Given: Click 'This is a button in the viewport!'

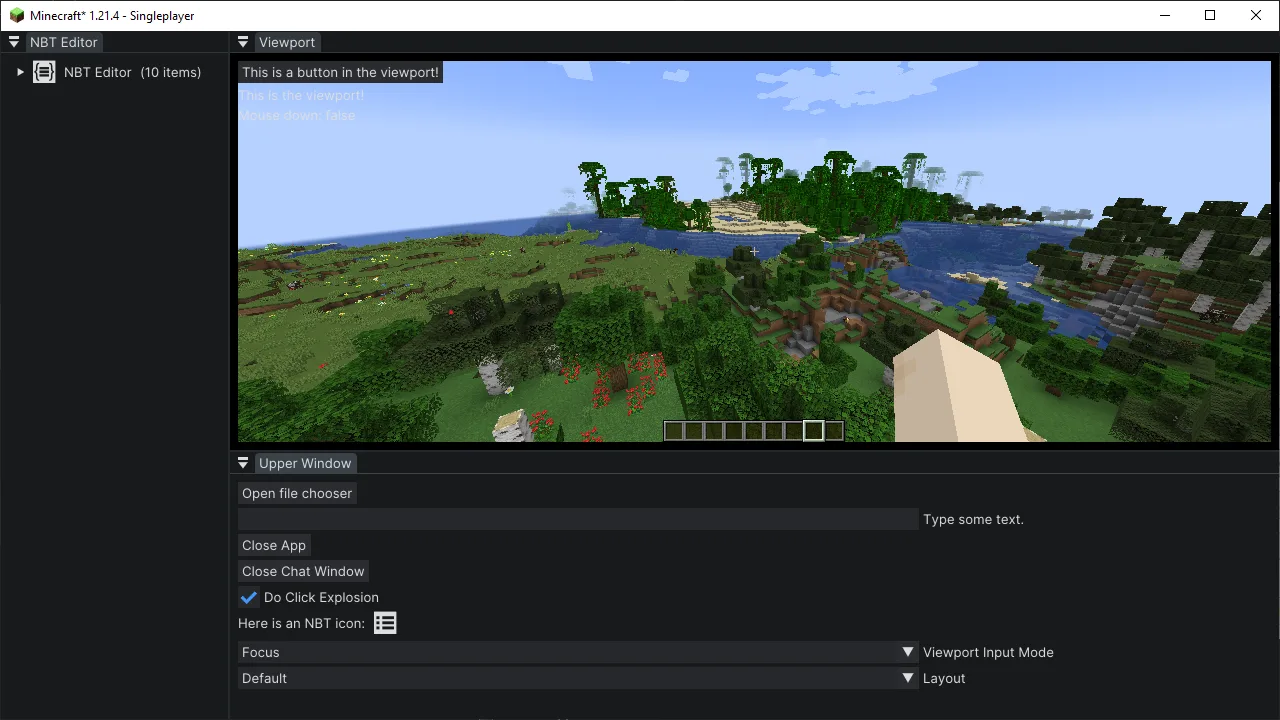Looking at the screenshot, I should point(340,72).
